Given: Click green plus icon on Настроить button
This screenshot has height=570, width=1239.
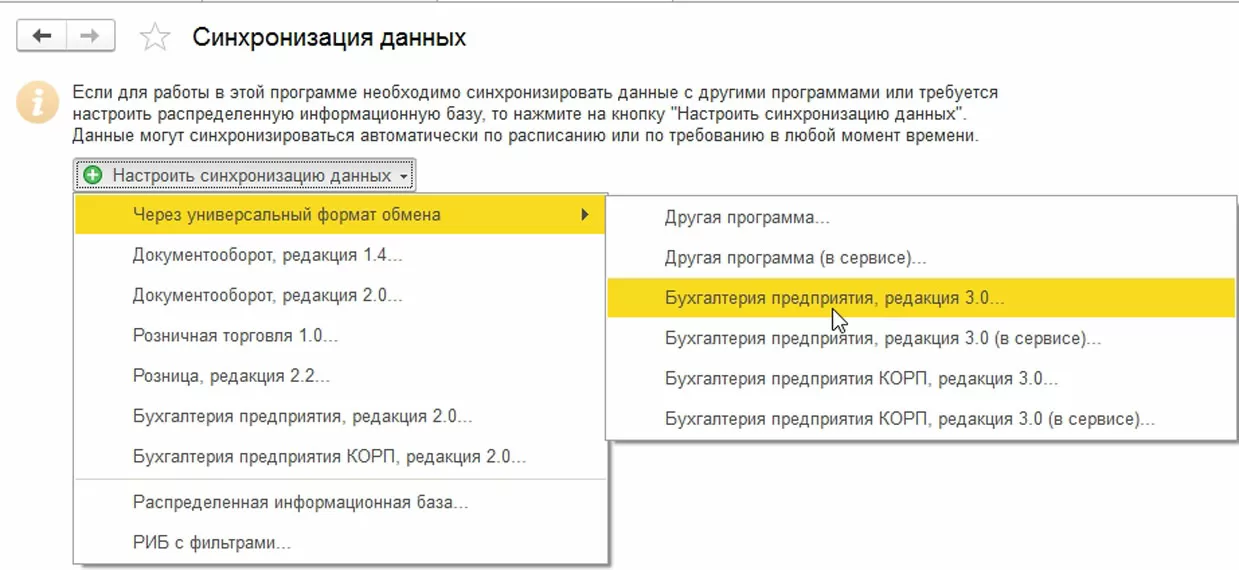Looking at the screenshot, I should 93,175.
